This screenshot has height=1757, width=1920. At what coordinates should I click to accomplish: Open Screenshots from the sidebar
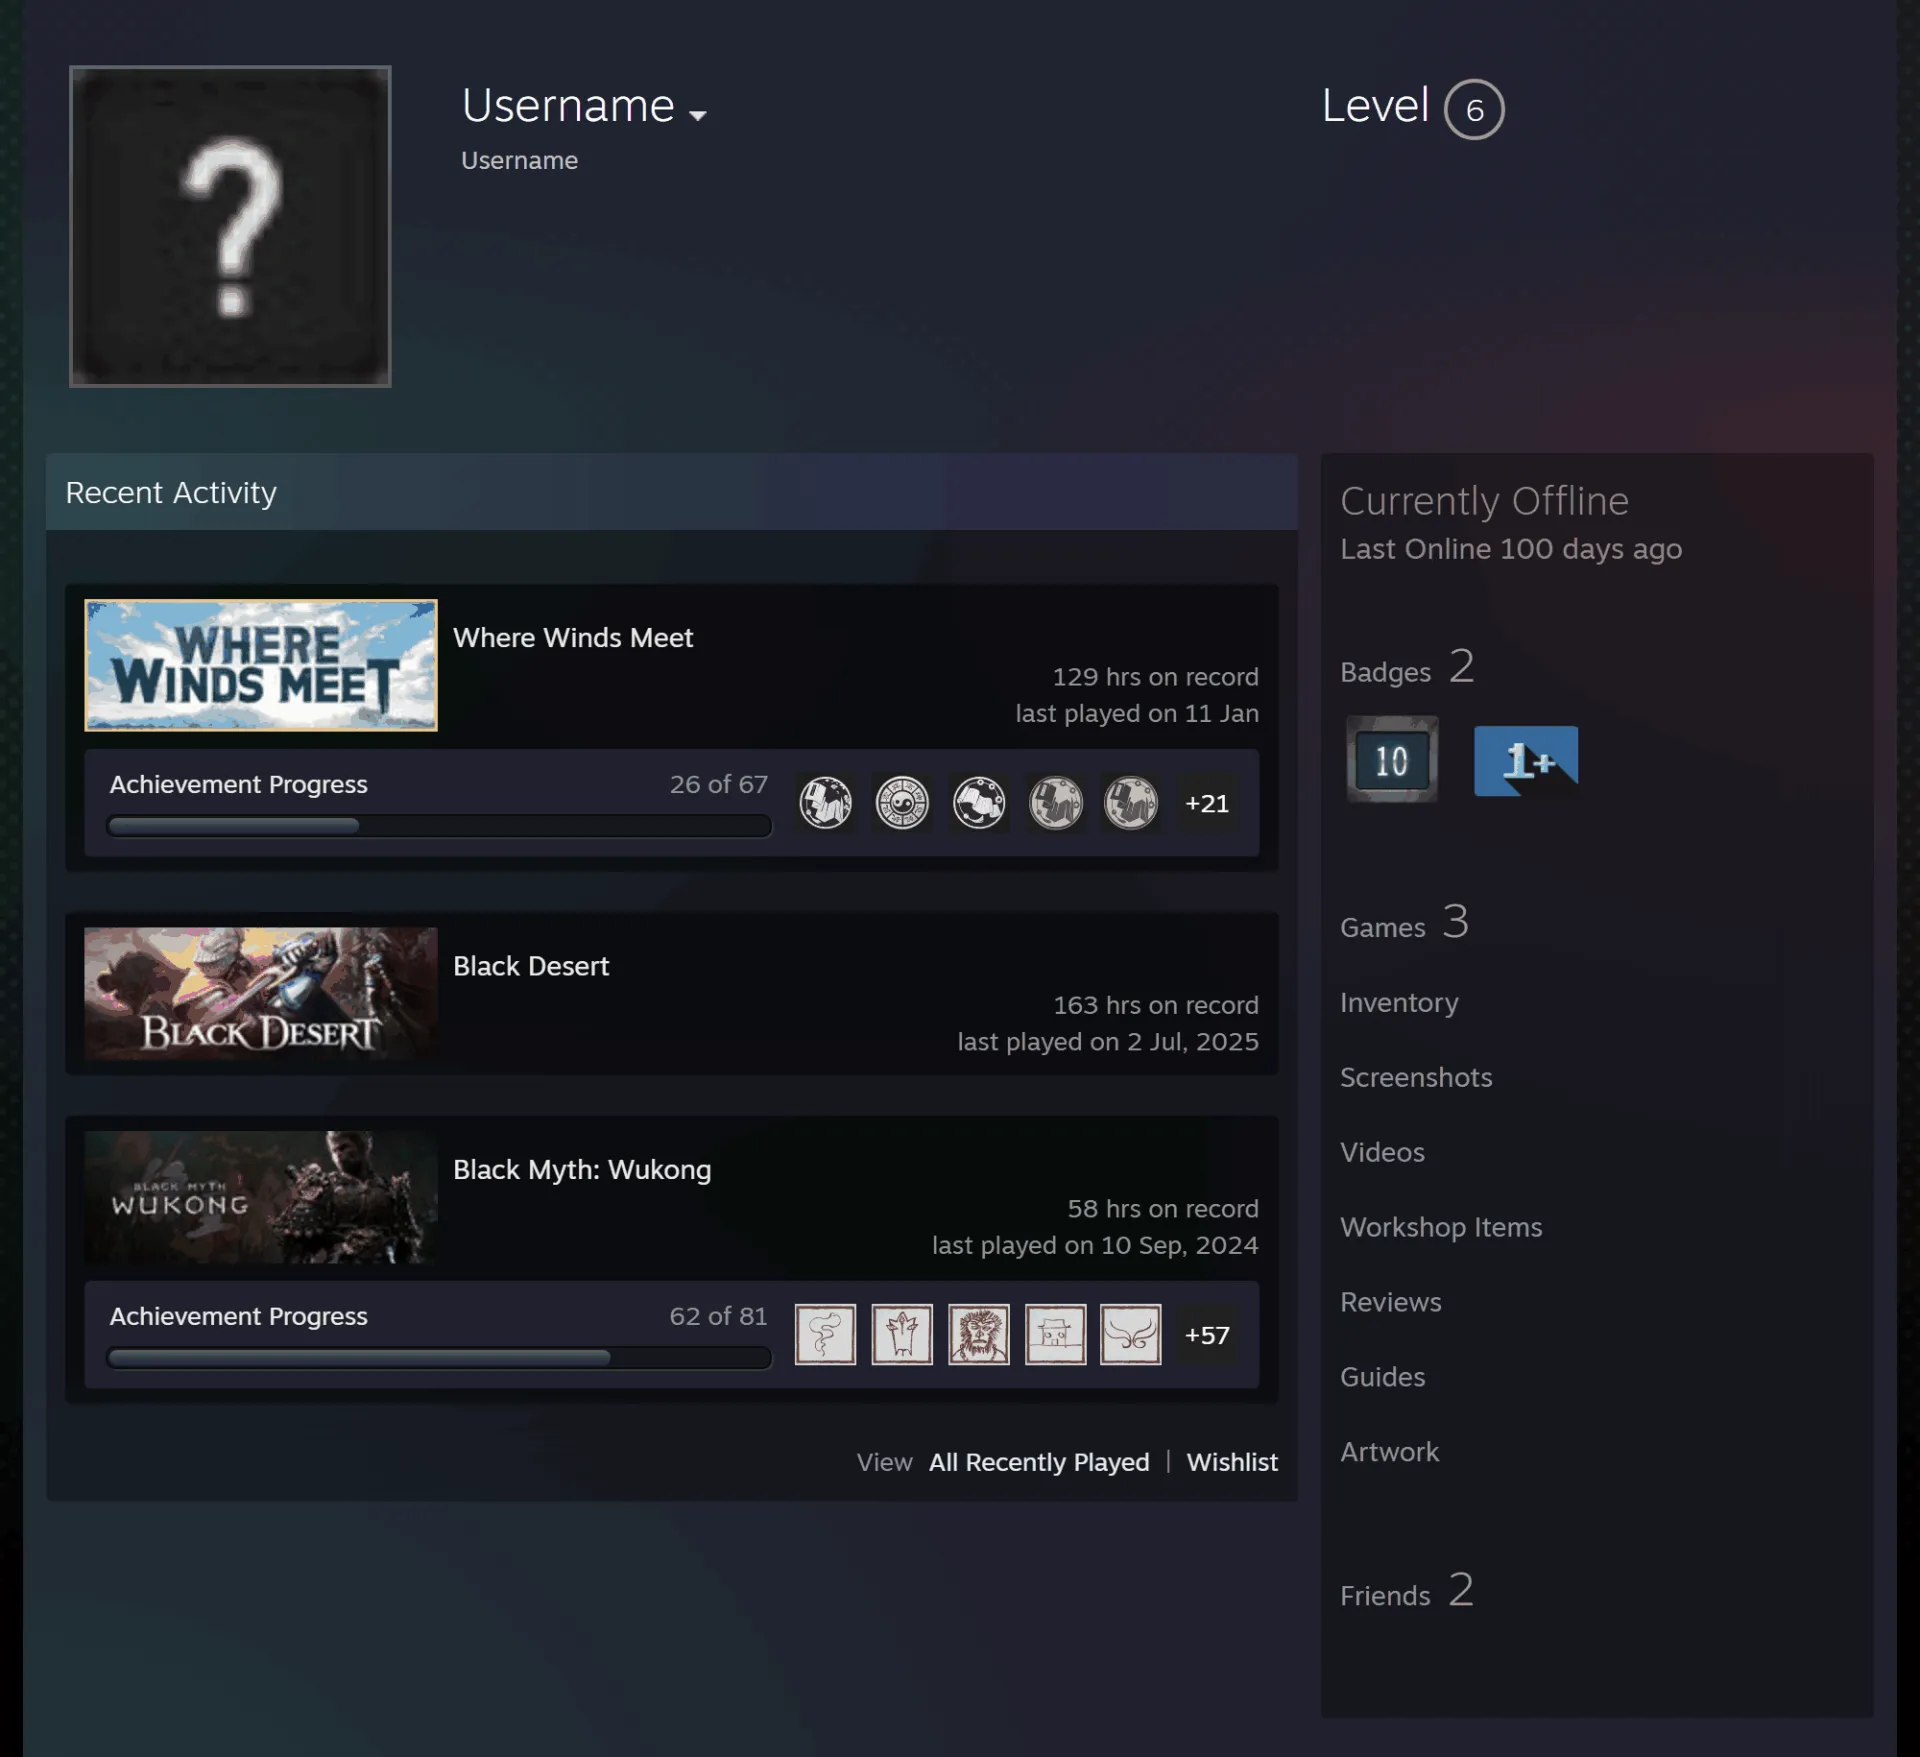click(1416, 1077)
